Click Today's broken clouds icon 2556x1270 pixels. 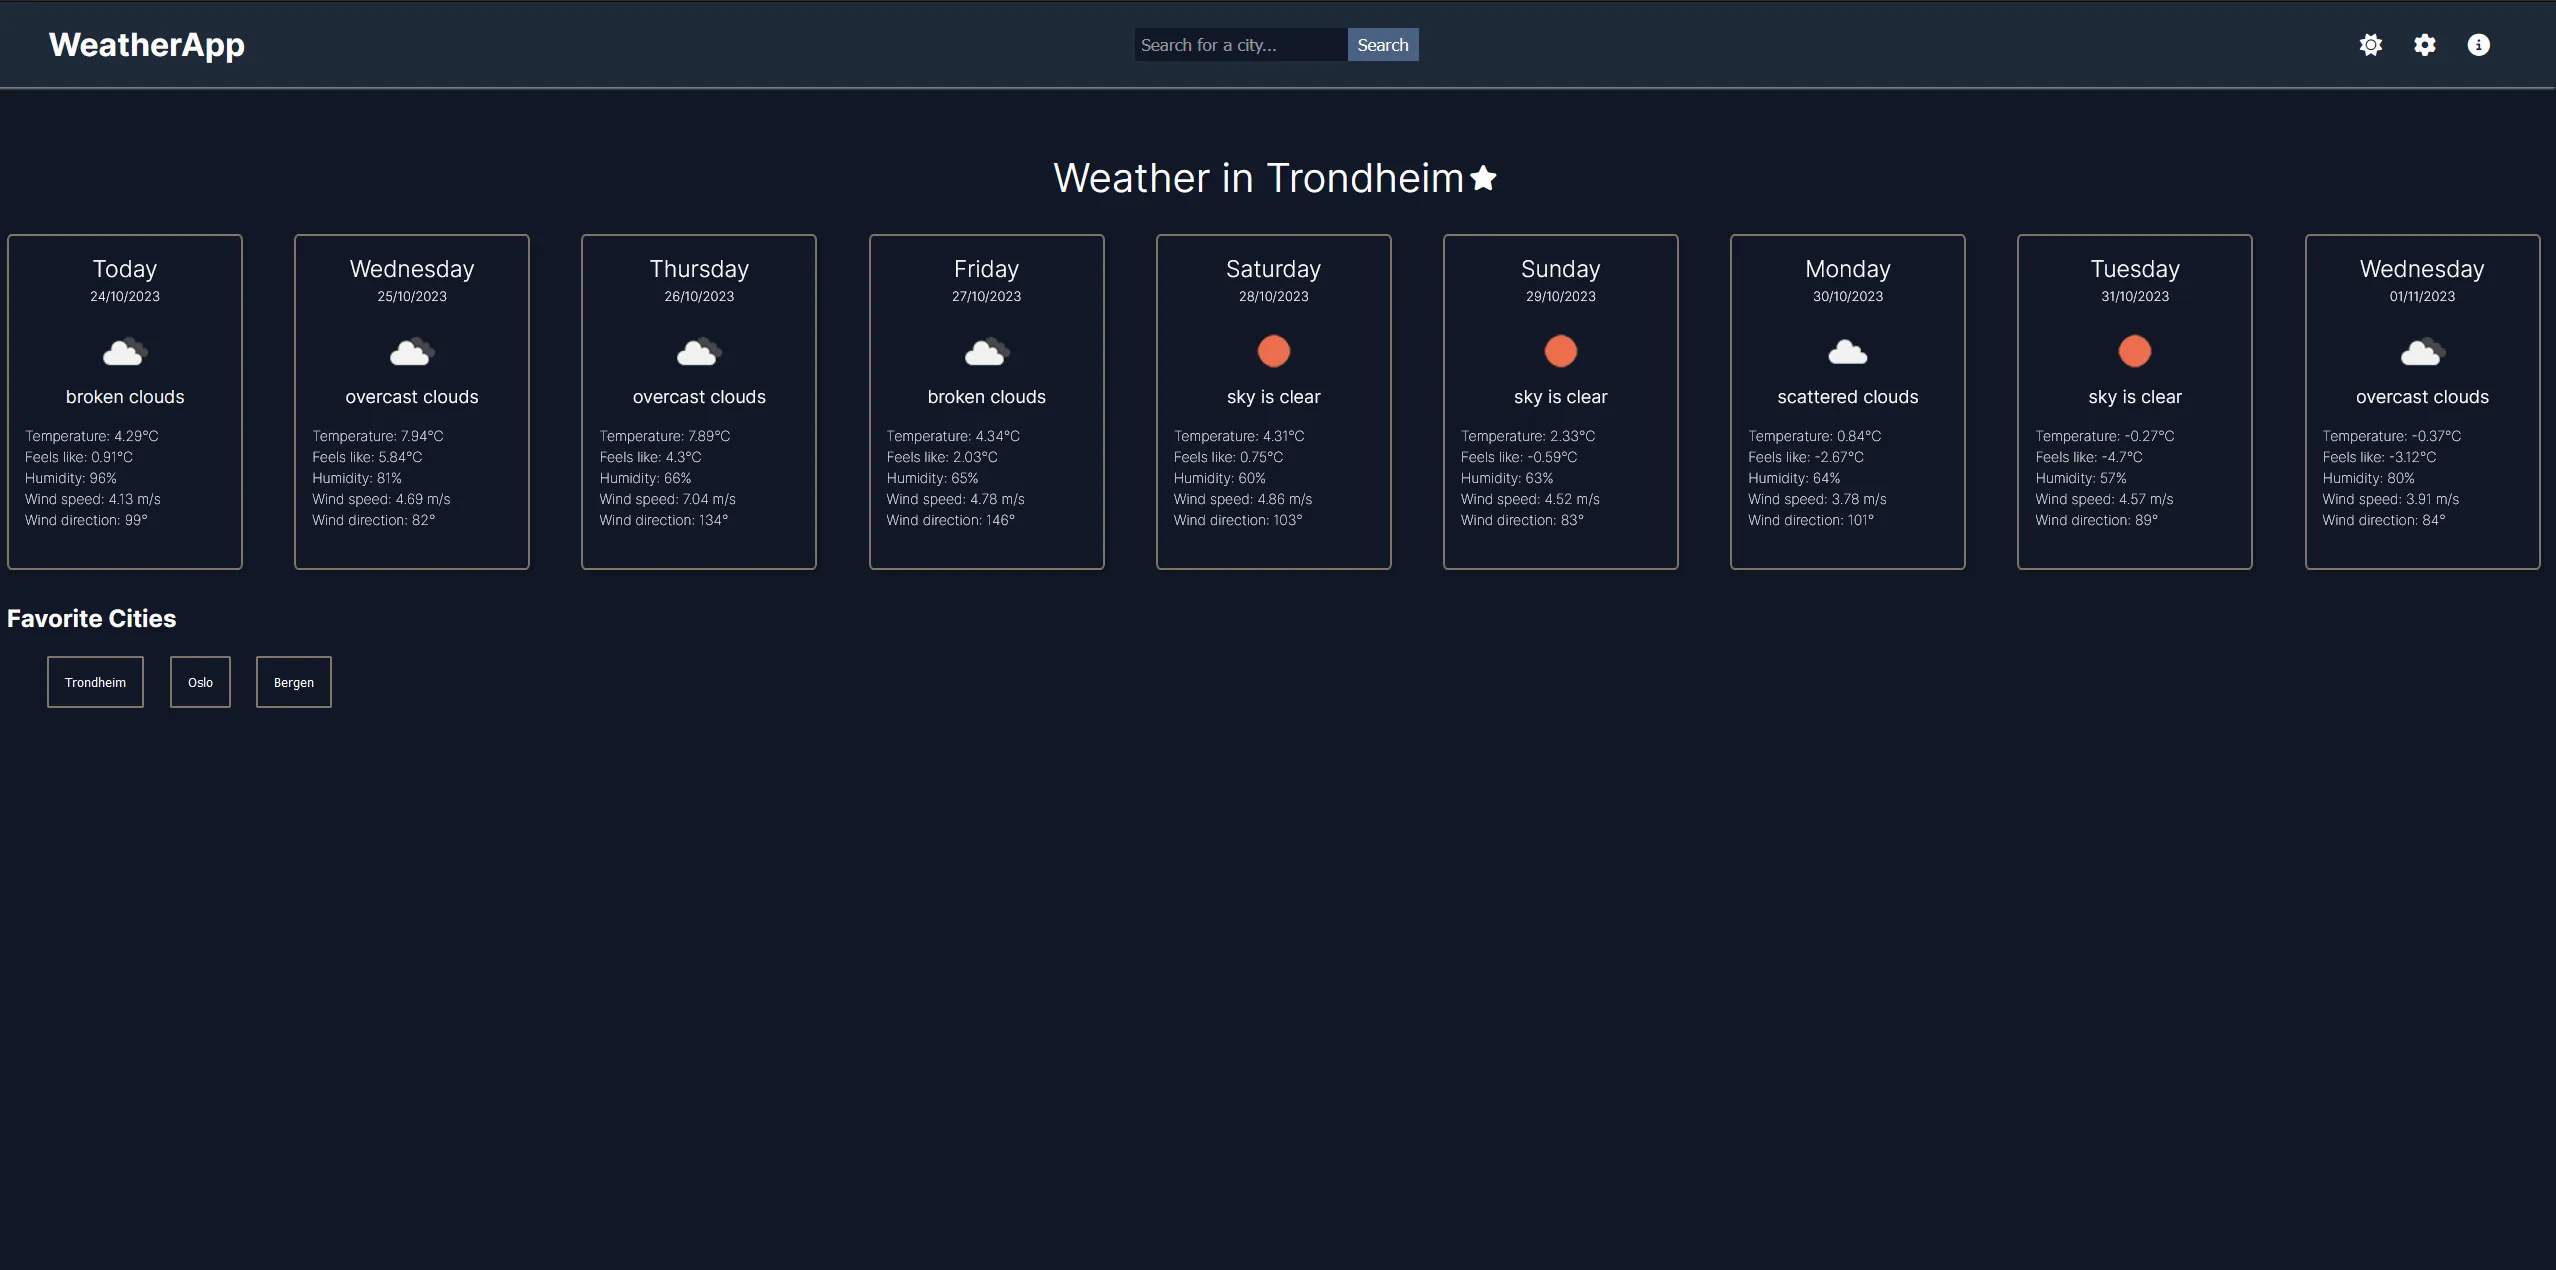tap(124, 352)
